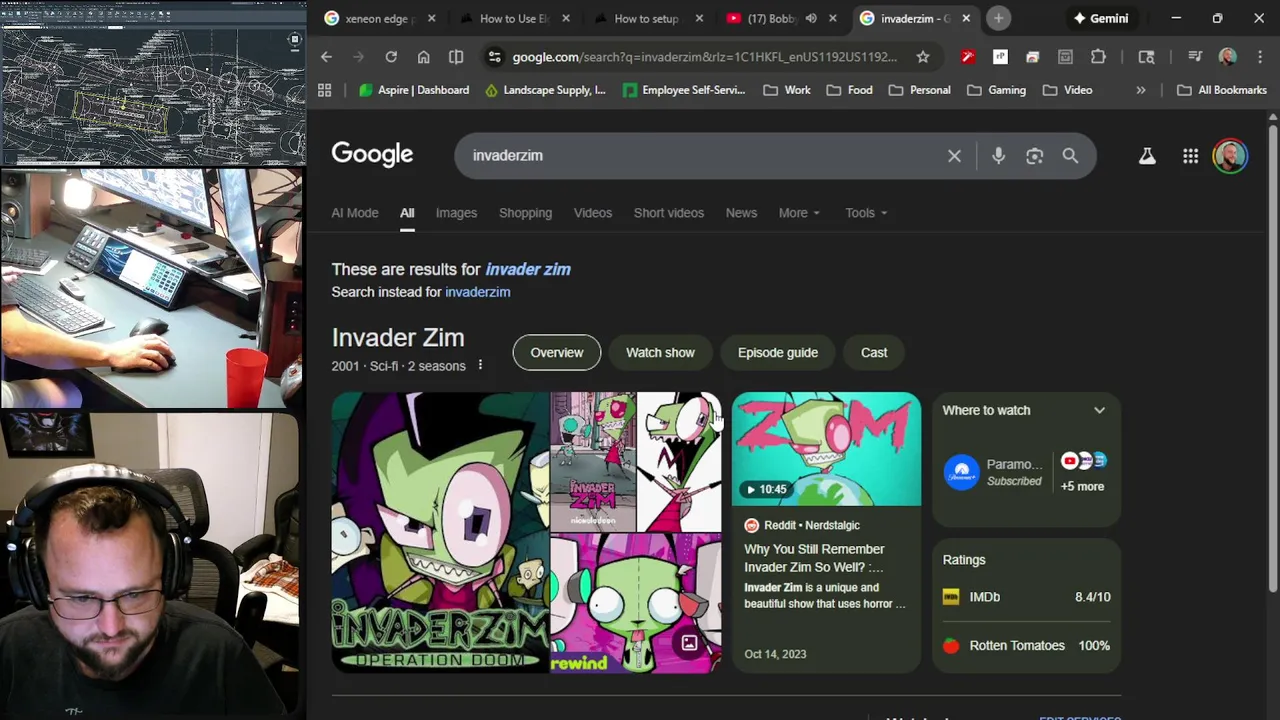Open the Landscape Supply bookmark

[545, 90]
